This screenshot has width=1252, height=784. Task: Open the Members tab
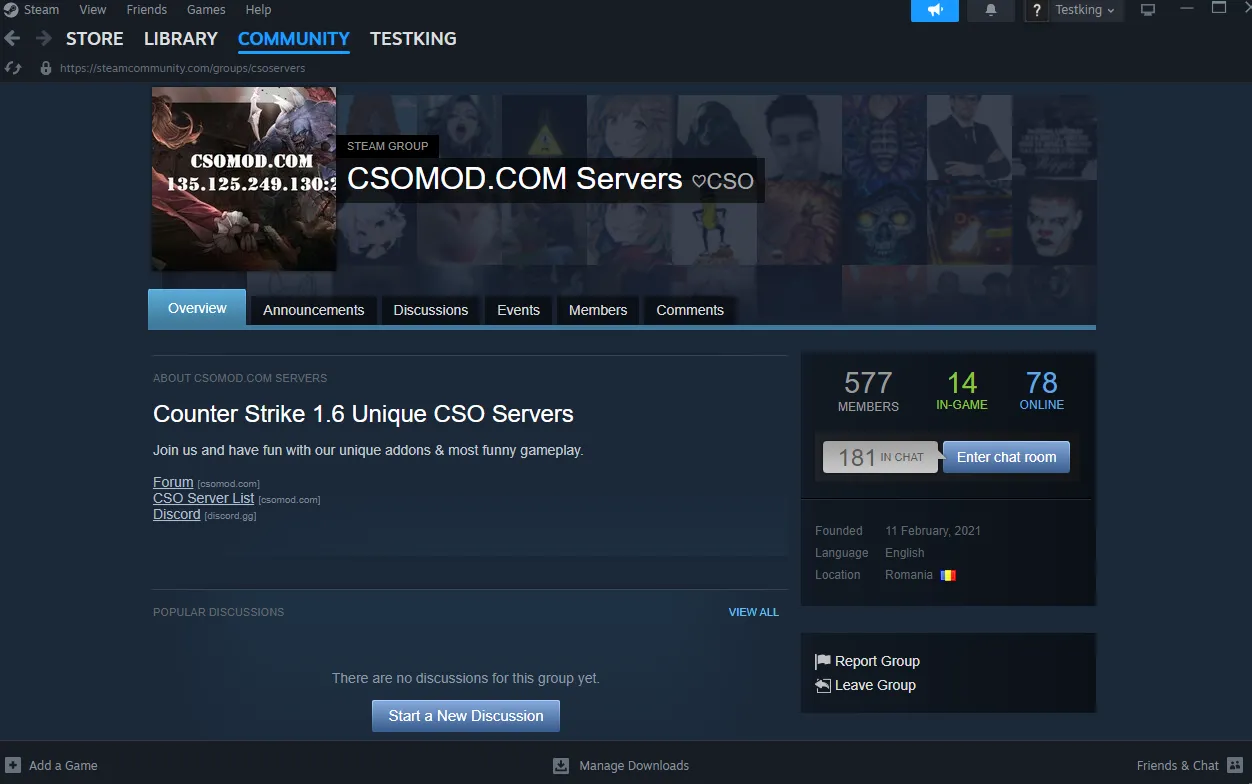(x=597, y=310)
